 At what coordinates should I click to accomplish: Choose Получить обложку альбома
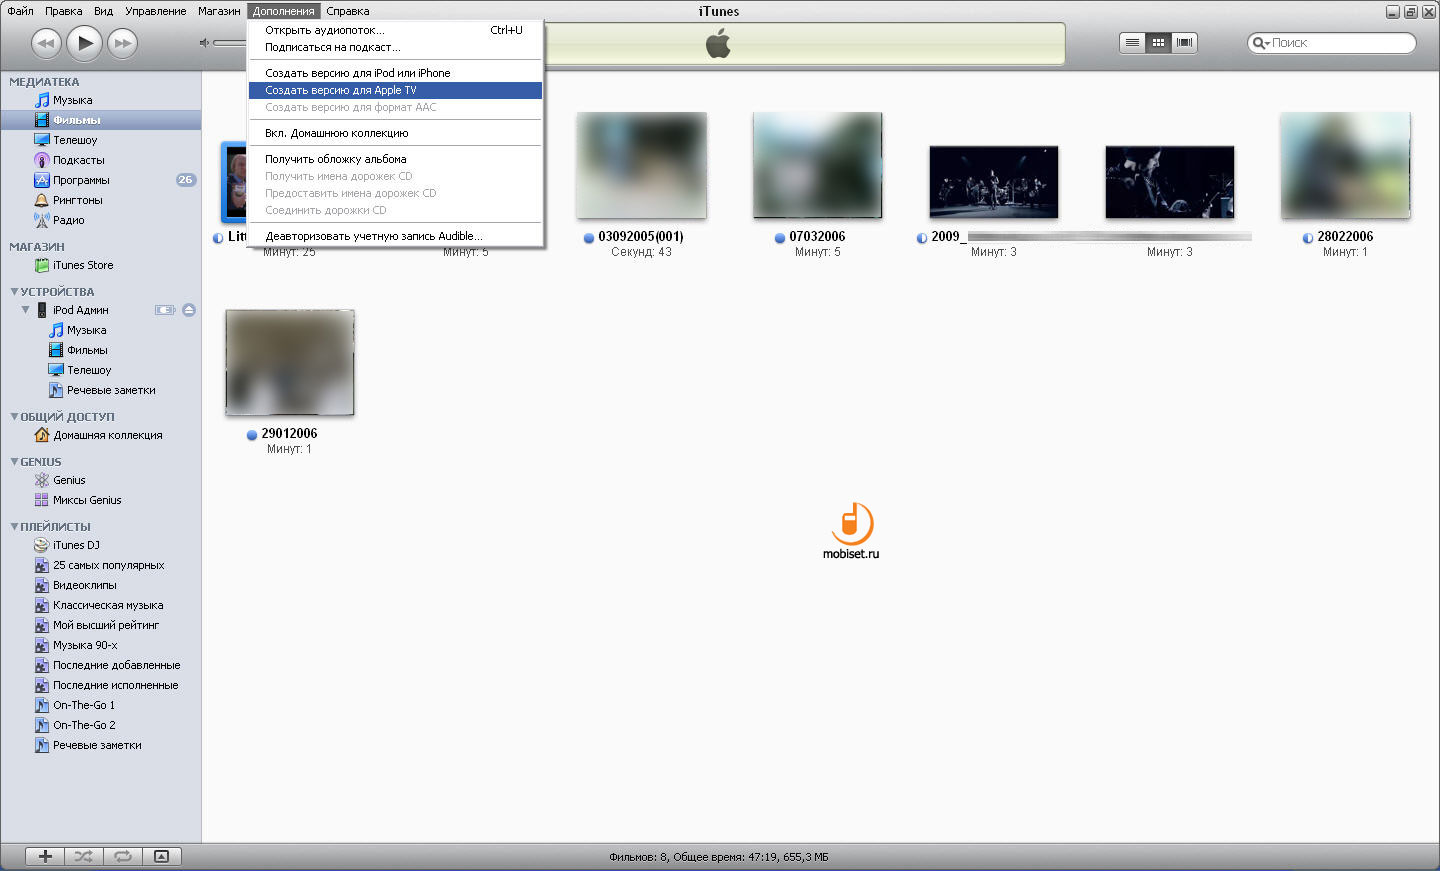coord(395,159)
